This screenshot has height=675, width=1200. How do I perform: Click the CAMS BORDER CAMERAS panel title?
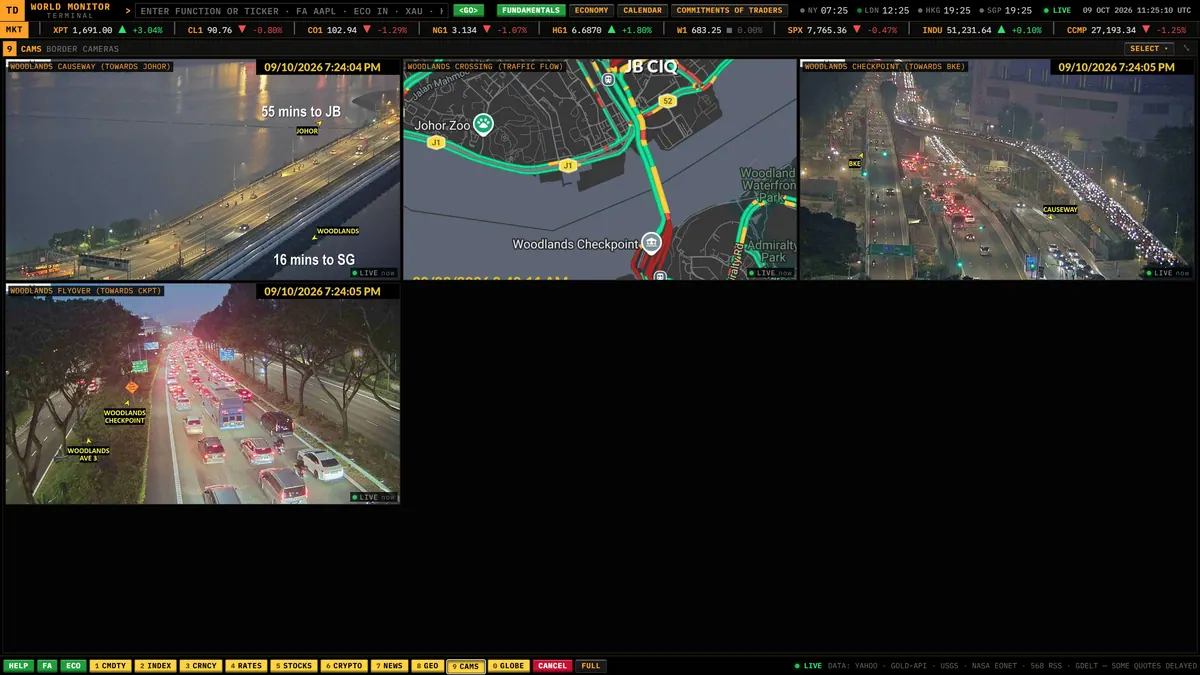[x=69, y=49]
